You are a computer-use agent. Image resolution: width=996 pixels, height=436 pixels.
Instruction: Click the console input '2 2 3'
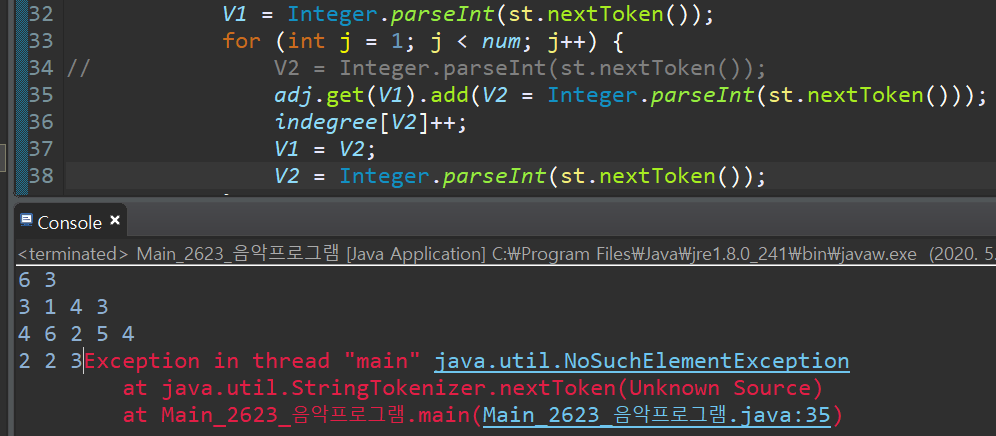[x=51, y=362]
